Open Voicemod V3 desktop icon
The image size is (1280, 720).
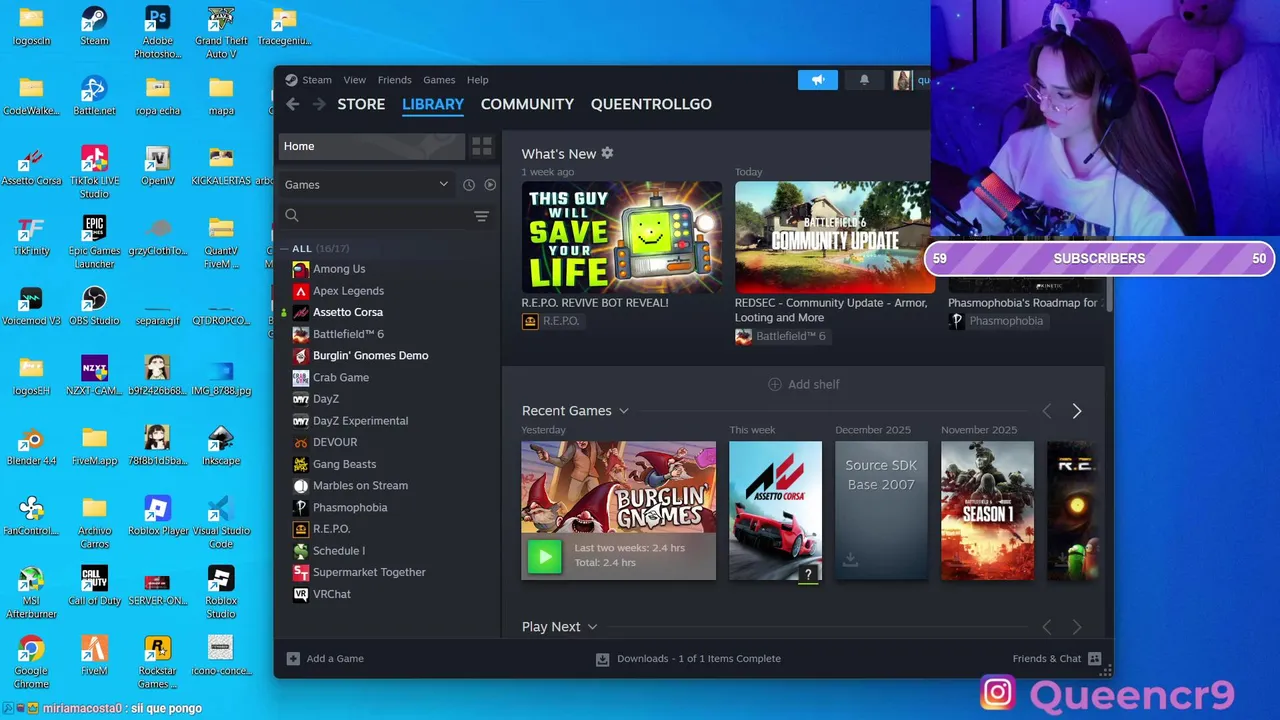tap(31, 306)
